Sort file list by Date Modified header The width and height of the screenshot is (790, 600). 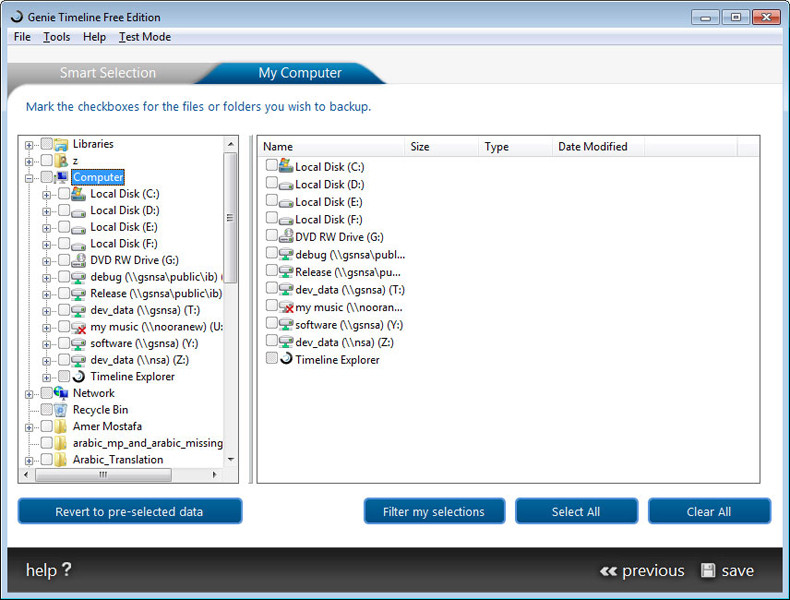pyautogui.click(x=598, y=147)
